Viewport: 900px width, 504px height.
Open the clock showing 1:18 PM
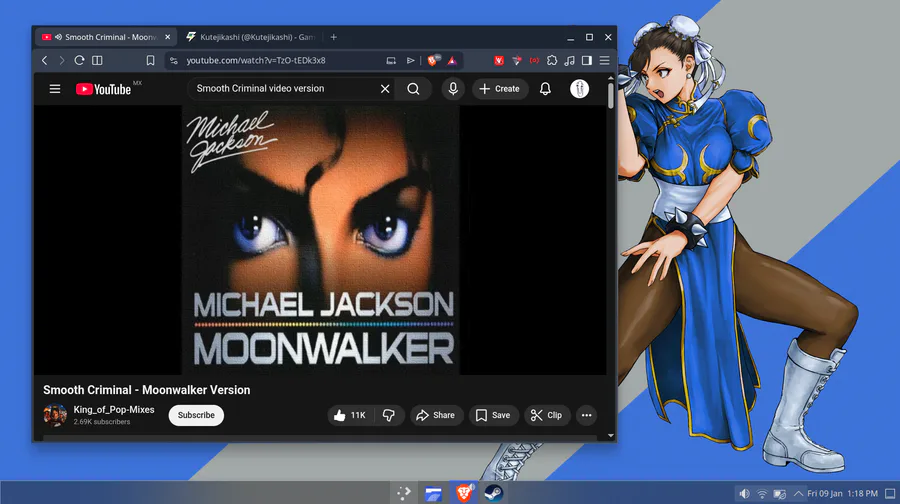click(843, 494)
